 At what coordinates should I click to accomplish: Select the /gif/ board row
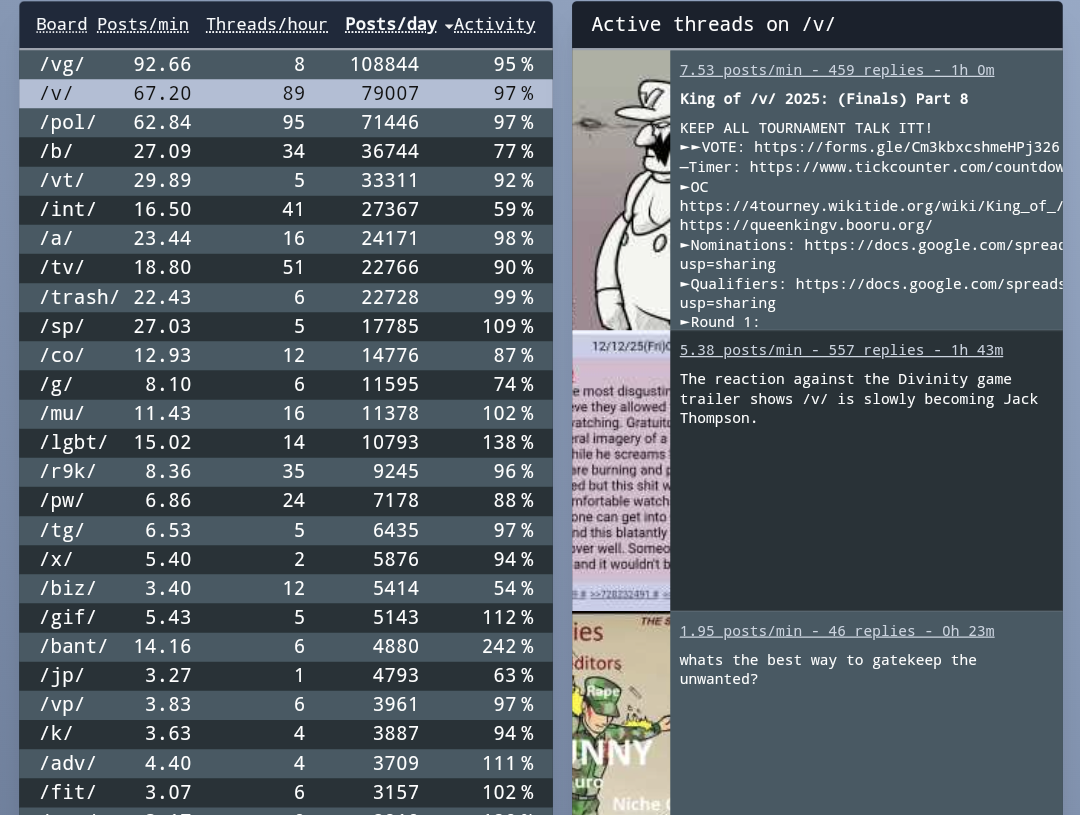coord(286,617)
